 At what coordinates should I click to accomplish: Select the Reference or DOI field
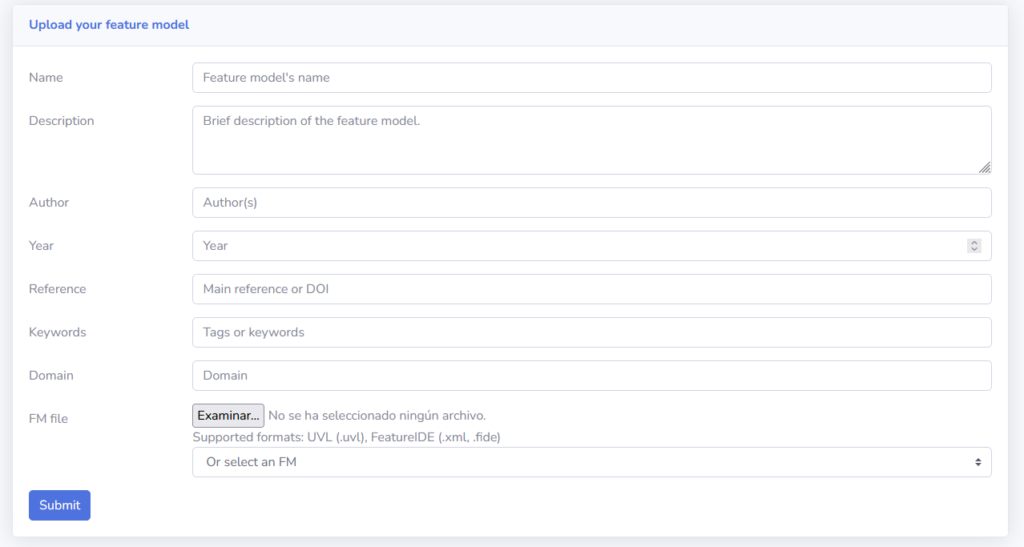point(590,289)
